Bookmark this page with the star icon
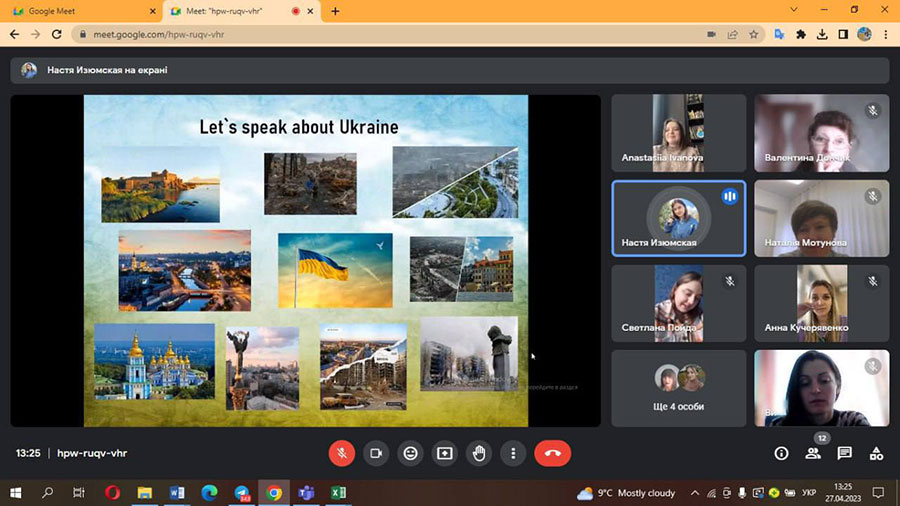Image resolution: width=900 pixels, height=506 pixels. 755,34
